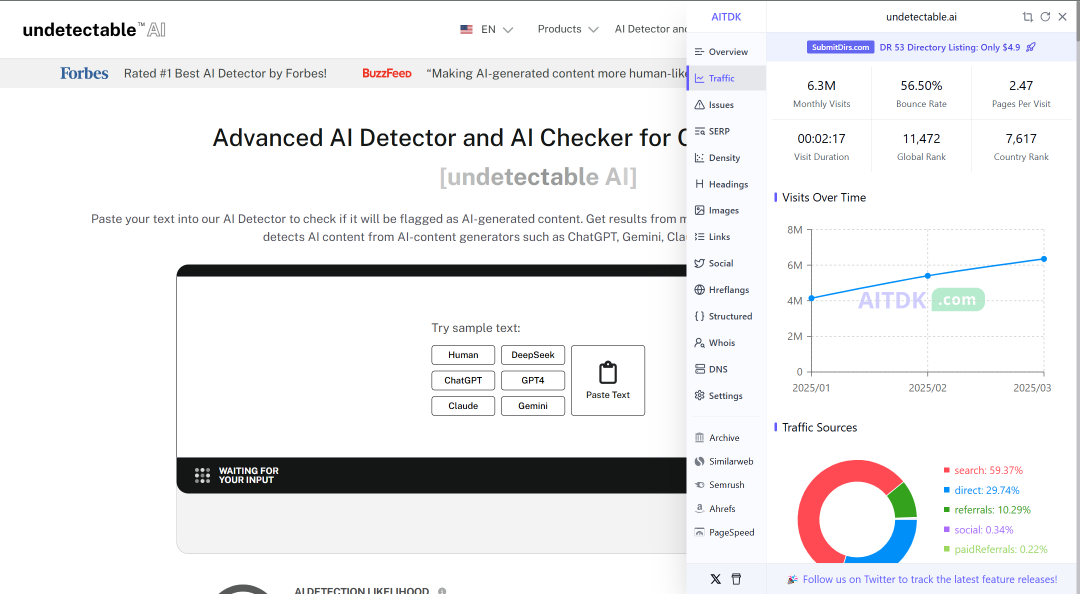Screen dimensions: 1080x594
Task: Click the Social bird icon
Action: (x=700, y=263)
